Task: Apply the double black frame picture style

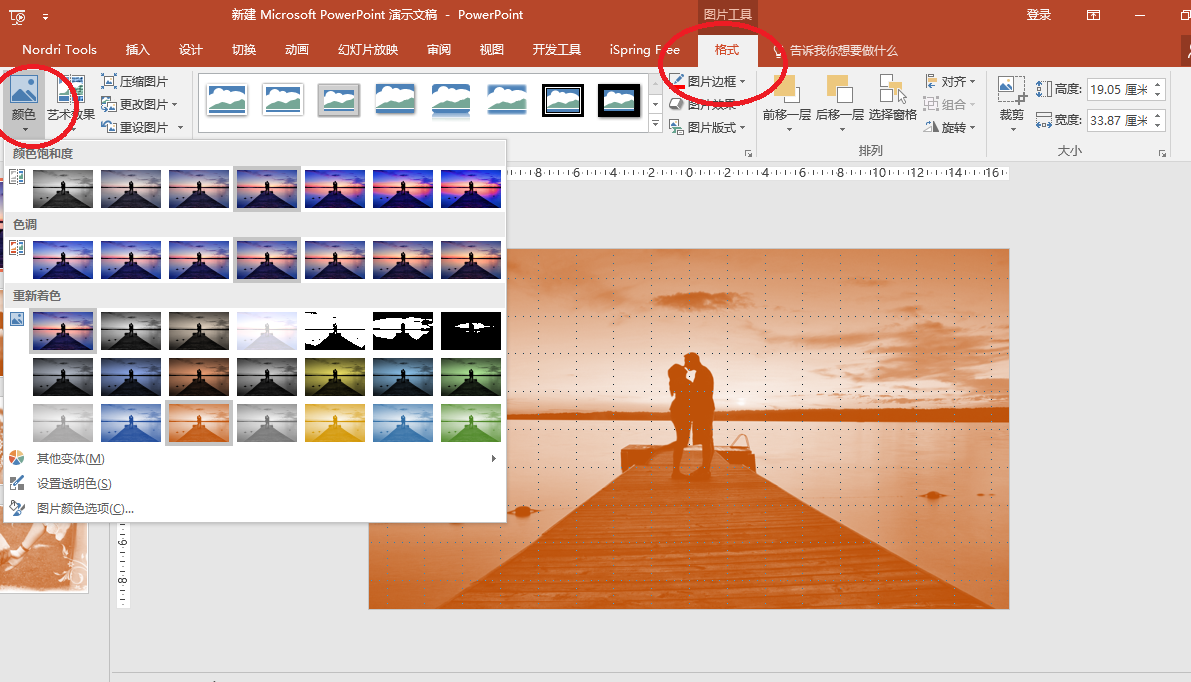Action: coord(563,100)
